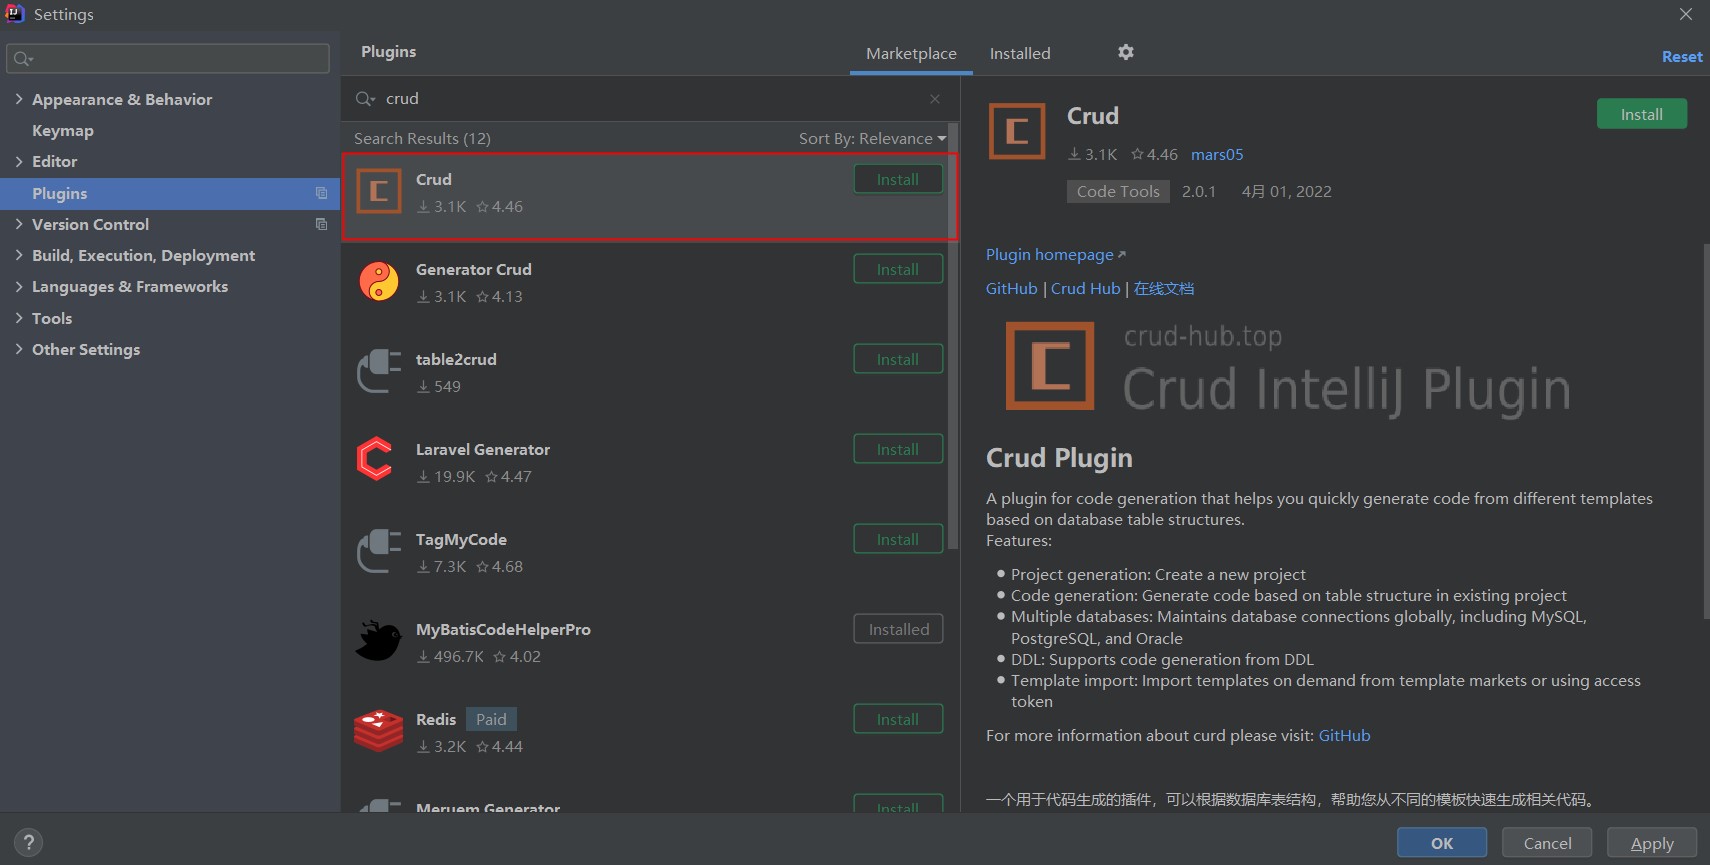The width and height of the screenshot is (1710, 865).
Task: Select the Redis plugin icon
Action: coord(378,731)
